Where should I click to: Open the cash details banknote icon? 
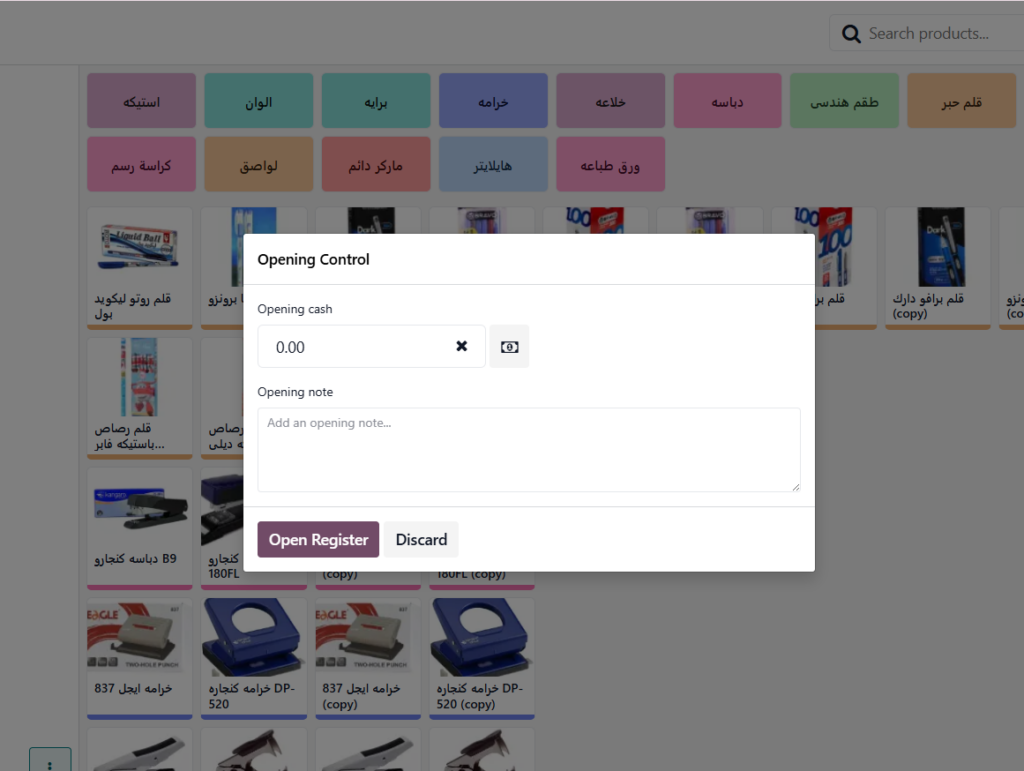[509, 347]
